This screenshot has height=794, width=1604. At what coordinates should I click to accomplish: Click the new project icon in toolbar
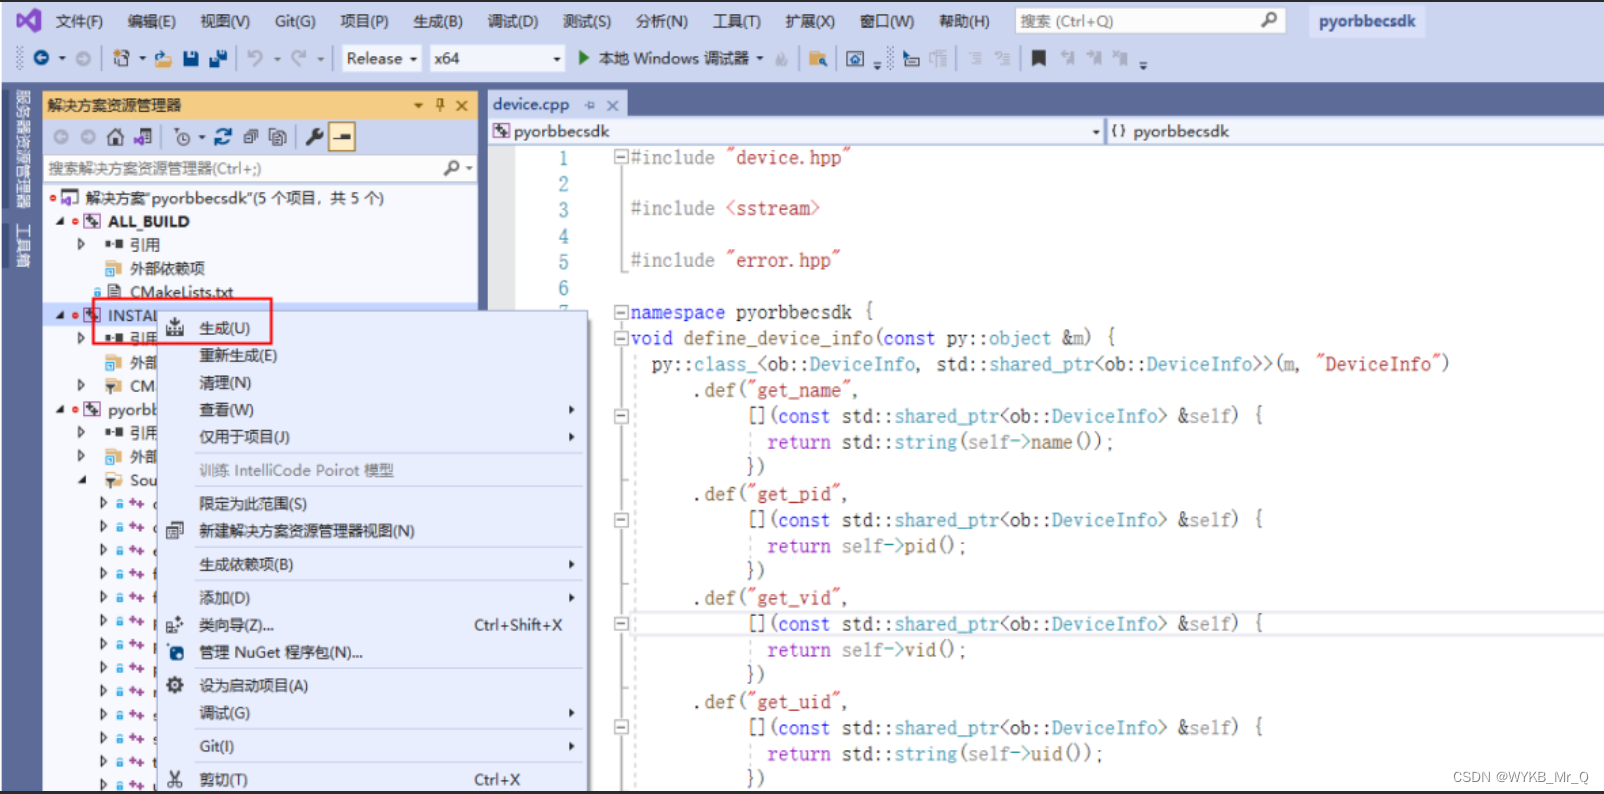pos(122,58)
